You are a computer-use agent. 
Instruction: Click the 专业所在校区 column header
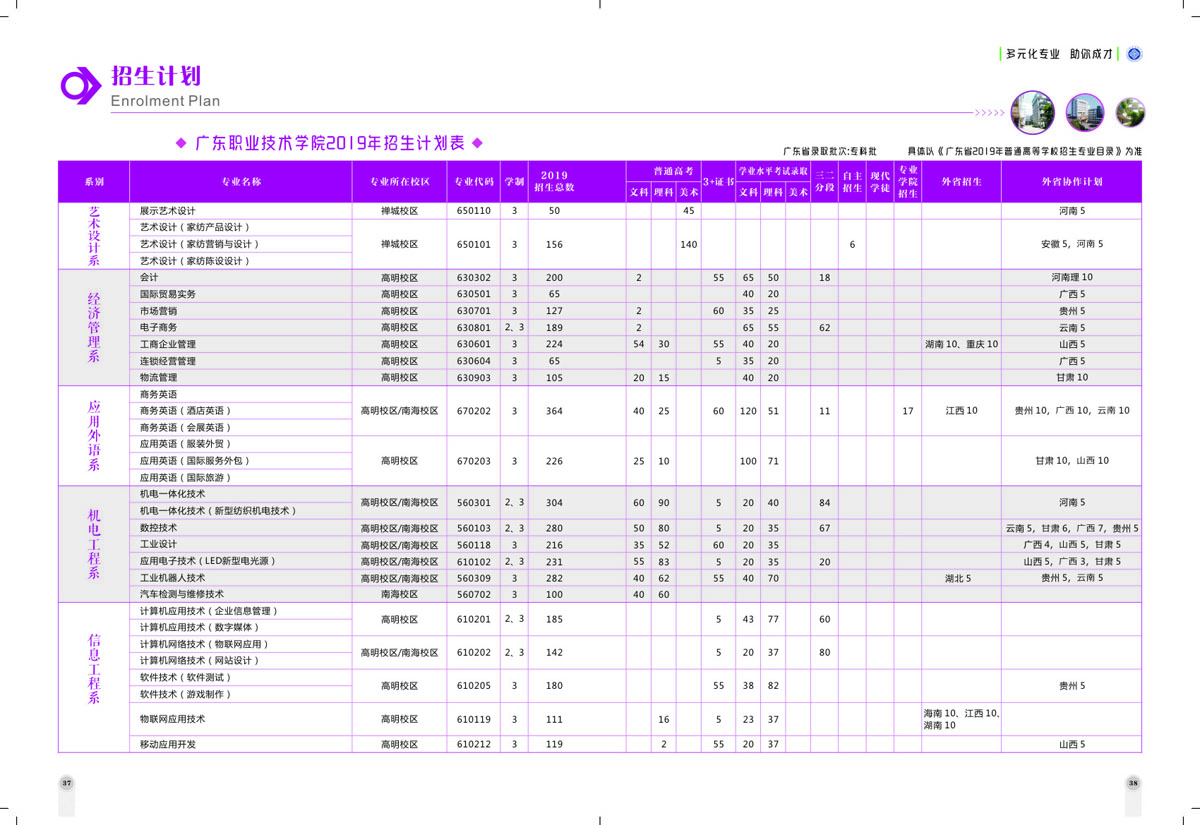coord(400,182)
